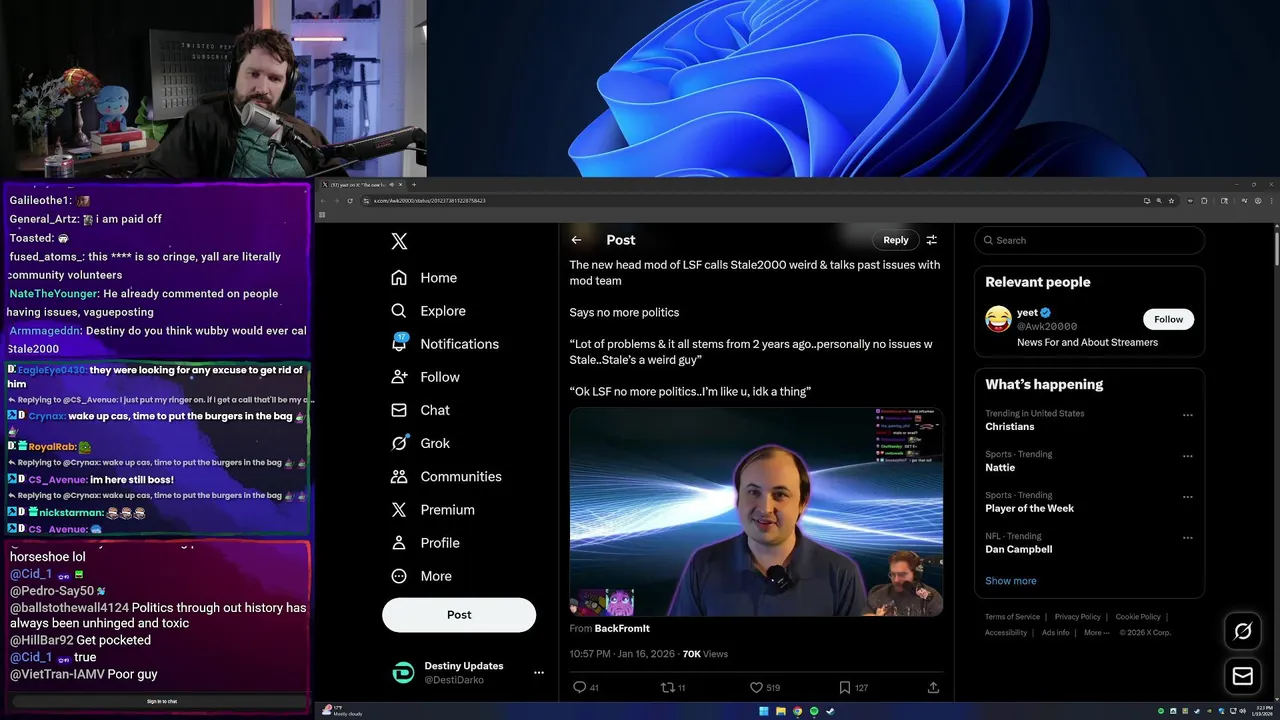Screen dimensions: 1280x720
Task: Select the Notifications menu label
Action: [460, 344]
